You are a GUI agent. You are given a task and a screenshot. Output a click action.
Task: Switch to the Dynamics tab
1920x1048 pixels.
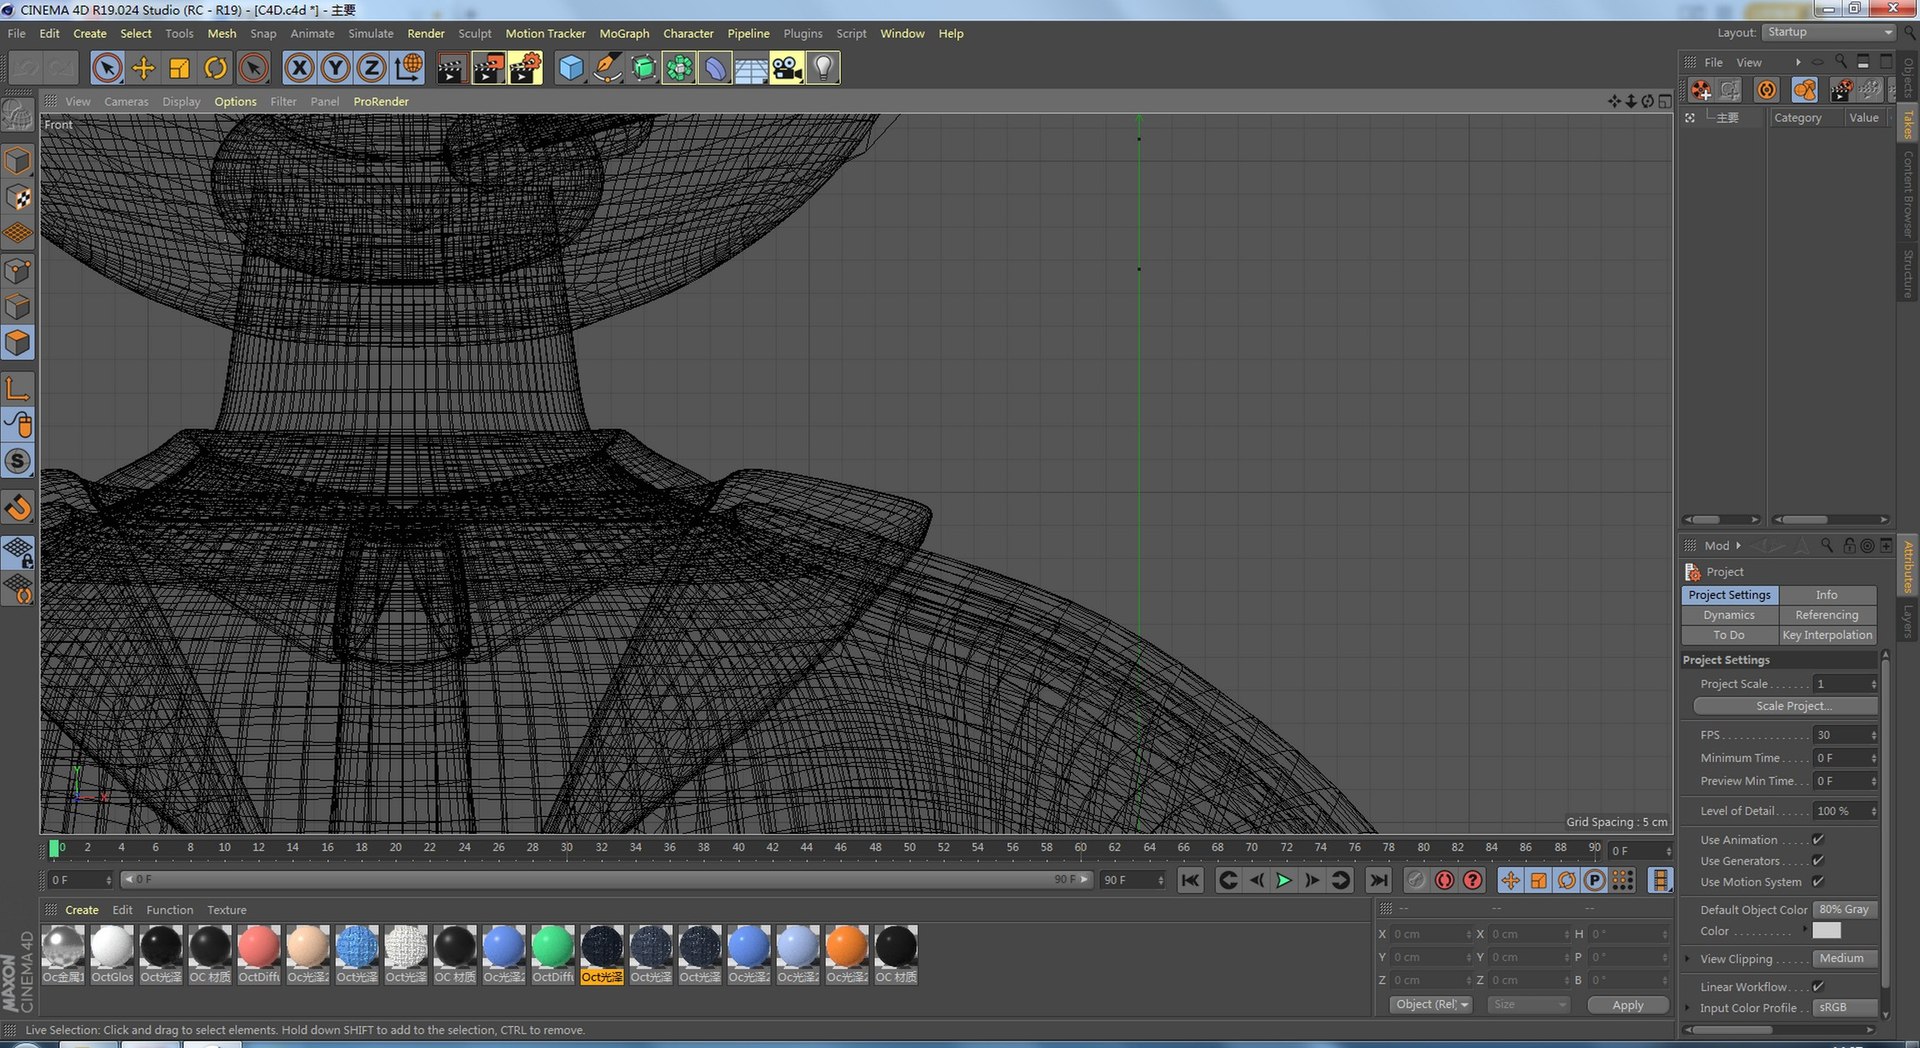[x=1729, y=615]
